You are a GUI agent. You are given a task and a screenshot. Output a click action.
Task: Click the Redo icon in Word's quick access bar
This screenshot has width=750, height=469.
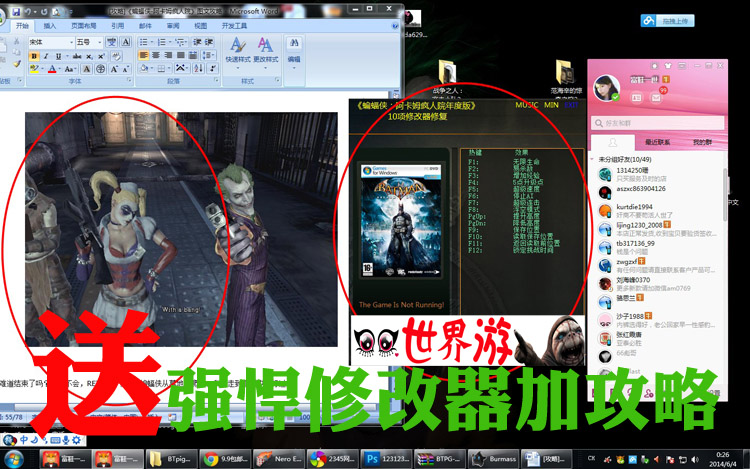pyautogui.click(x=44, y=11)
